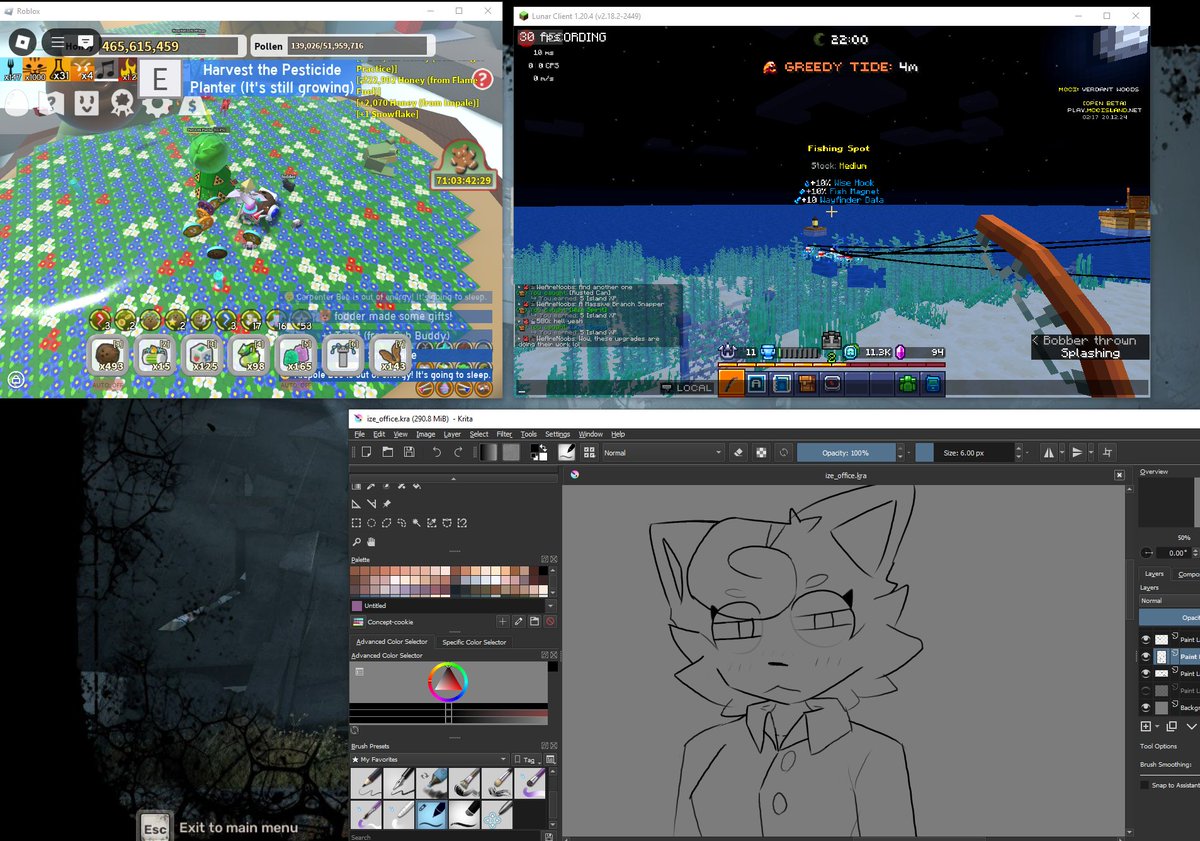1200x841 pixels.
Task: Enable the Snap to Assistants checkbox
Action: click(x=1145, y=785)
